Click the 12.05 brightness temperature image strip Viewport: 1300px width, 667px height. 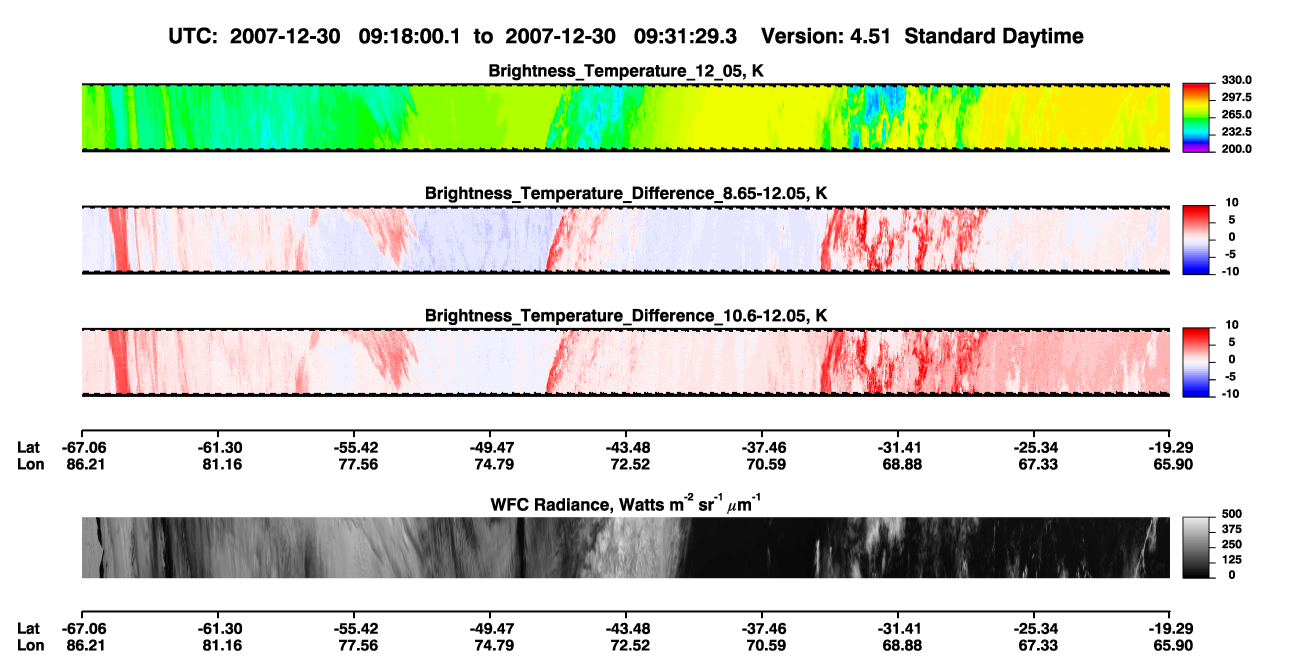tap(626, 118)
